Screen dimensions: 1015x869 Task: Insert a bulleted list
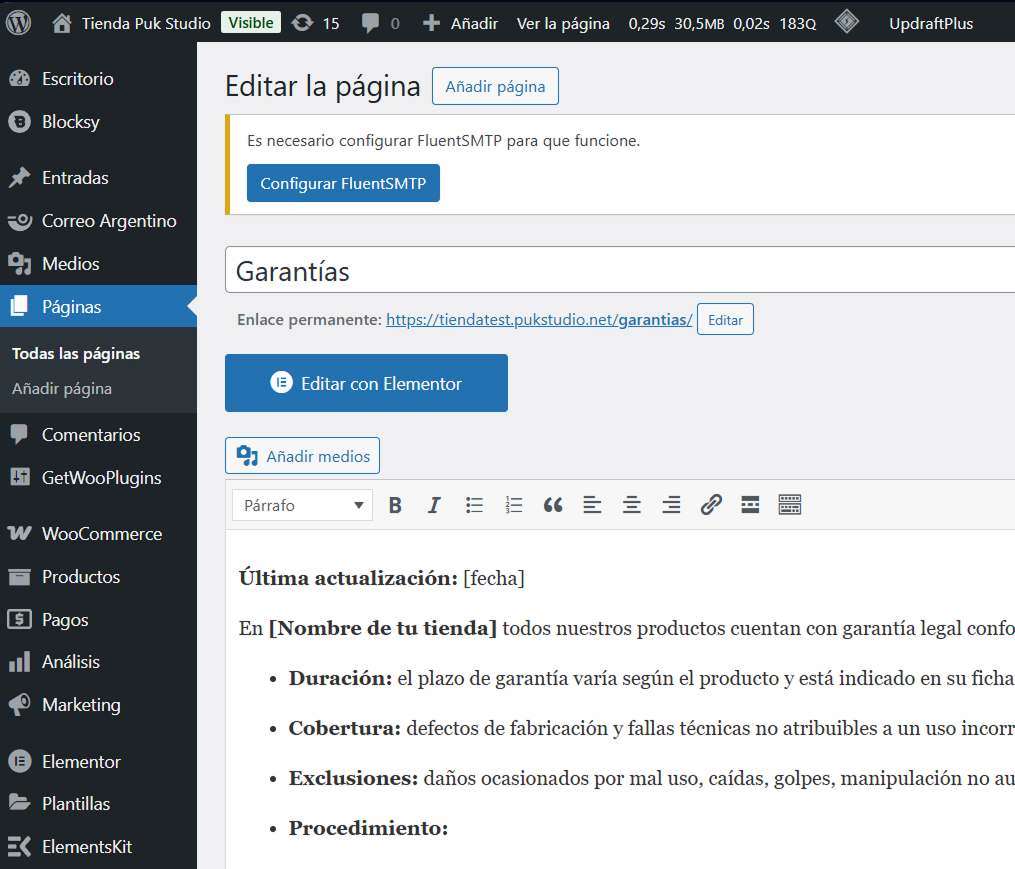point(474,506)
